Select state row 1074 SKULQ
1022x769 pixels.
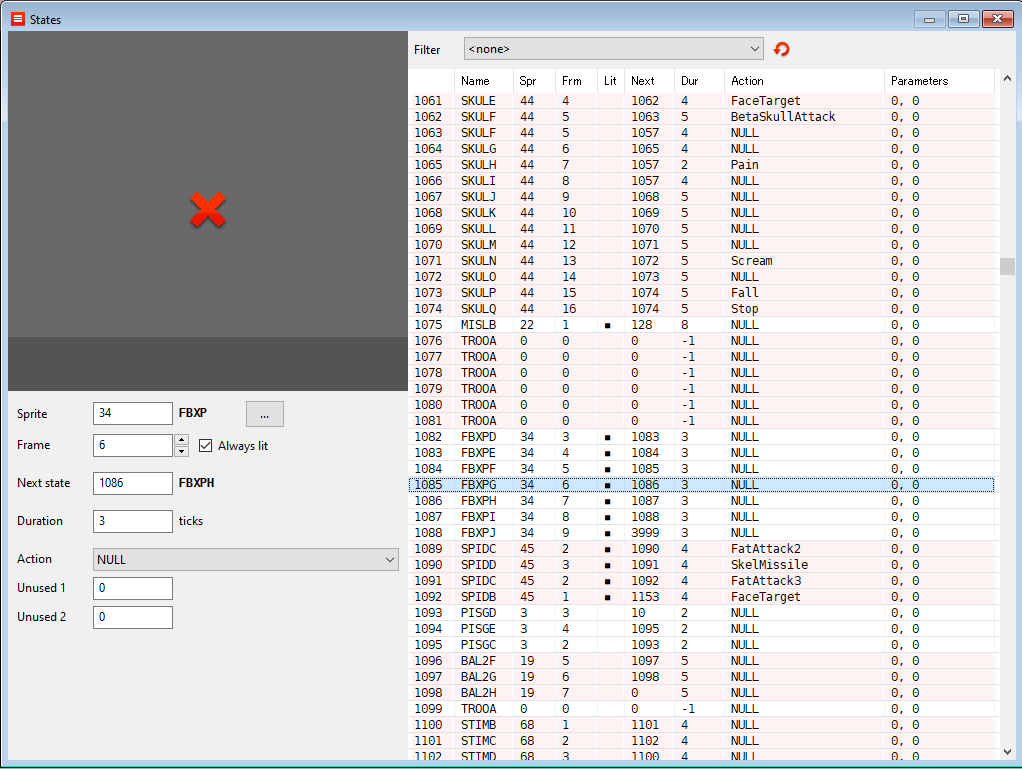click(701, 309)
